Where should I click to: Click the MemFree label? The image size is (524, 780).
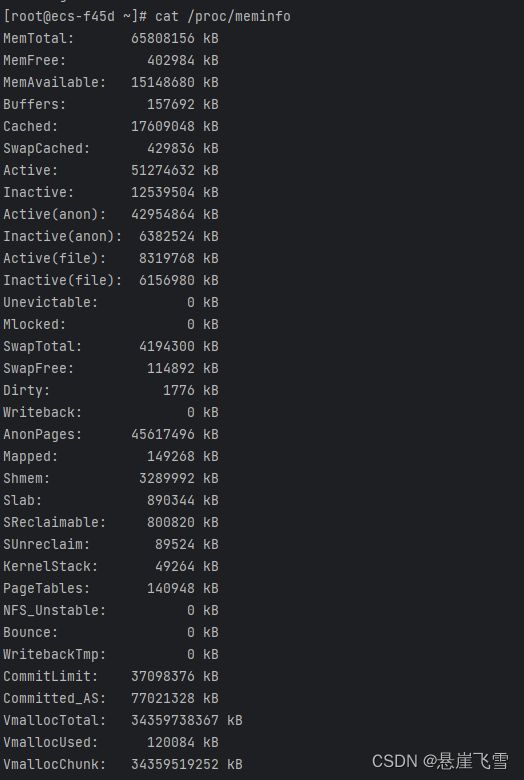[x=35, y=60]
